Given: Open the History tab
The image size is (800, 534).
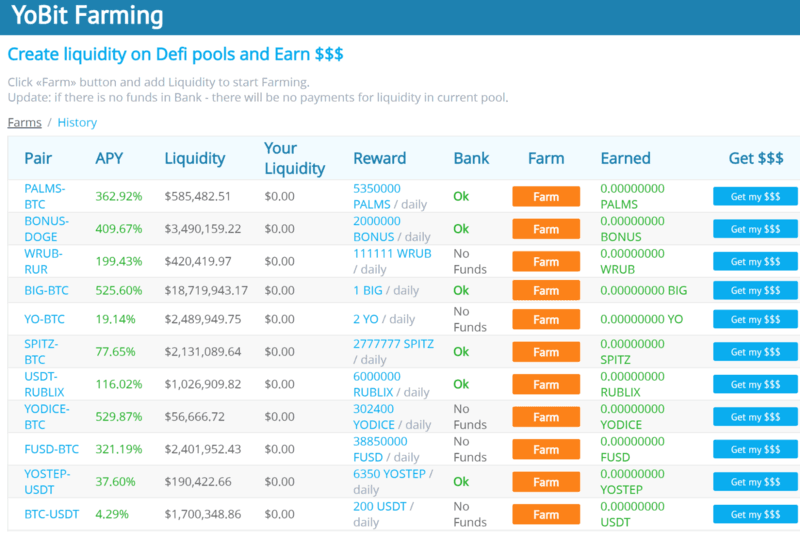Looking at the screenshot, I should click(77, 122).
